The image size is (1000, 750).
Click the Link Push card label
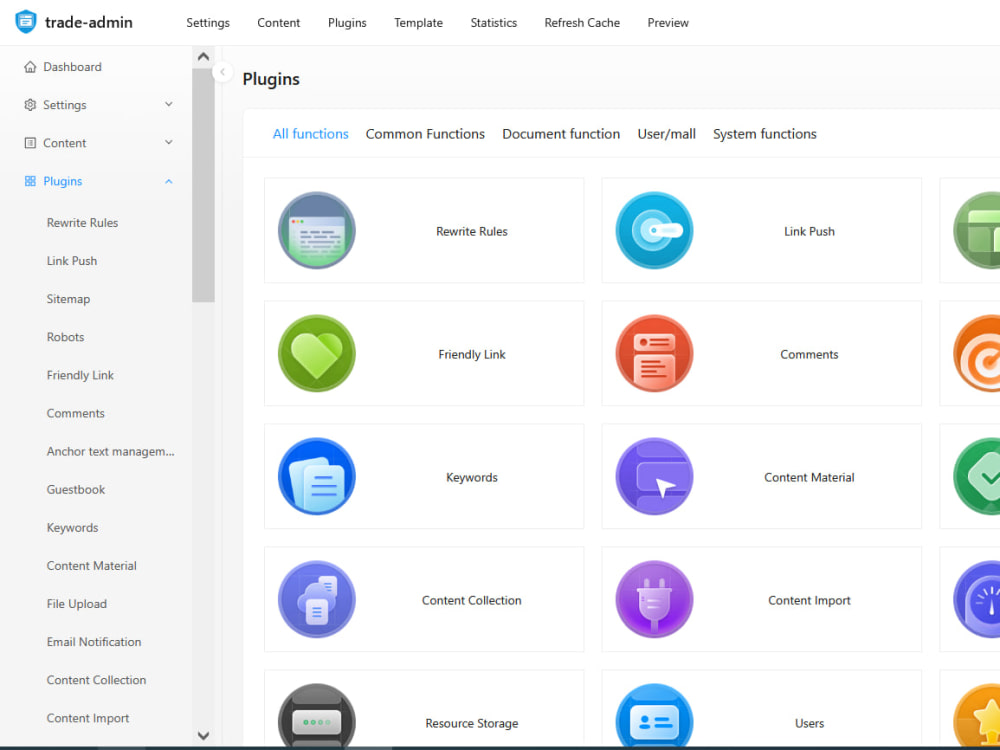click(809, 232)
